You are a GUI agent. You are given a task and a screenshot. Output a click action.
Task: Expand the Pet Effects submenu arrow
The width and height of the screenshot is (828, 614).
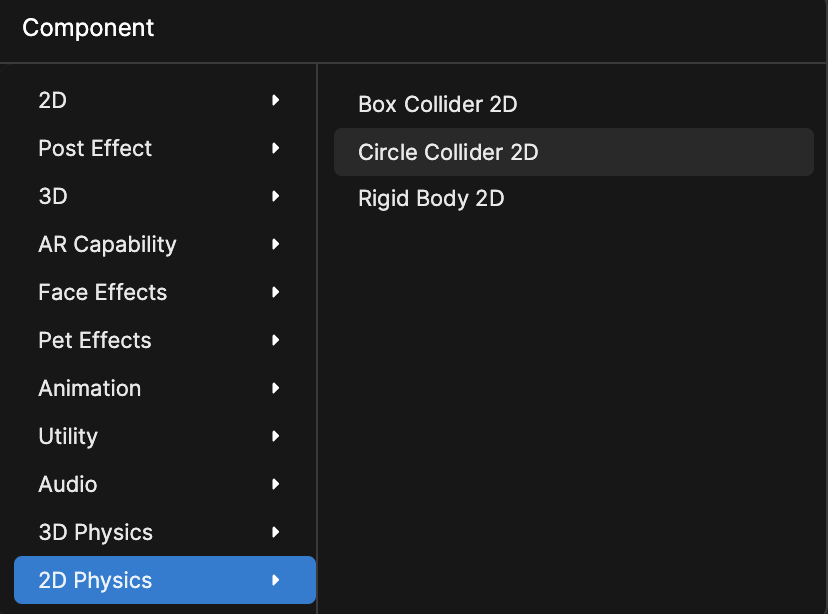[276, 340]
